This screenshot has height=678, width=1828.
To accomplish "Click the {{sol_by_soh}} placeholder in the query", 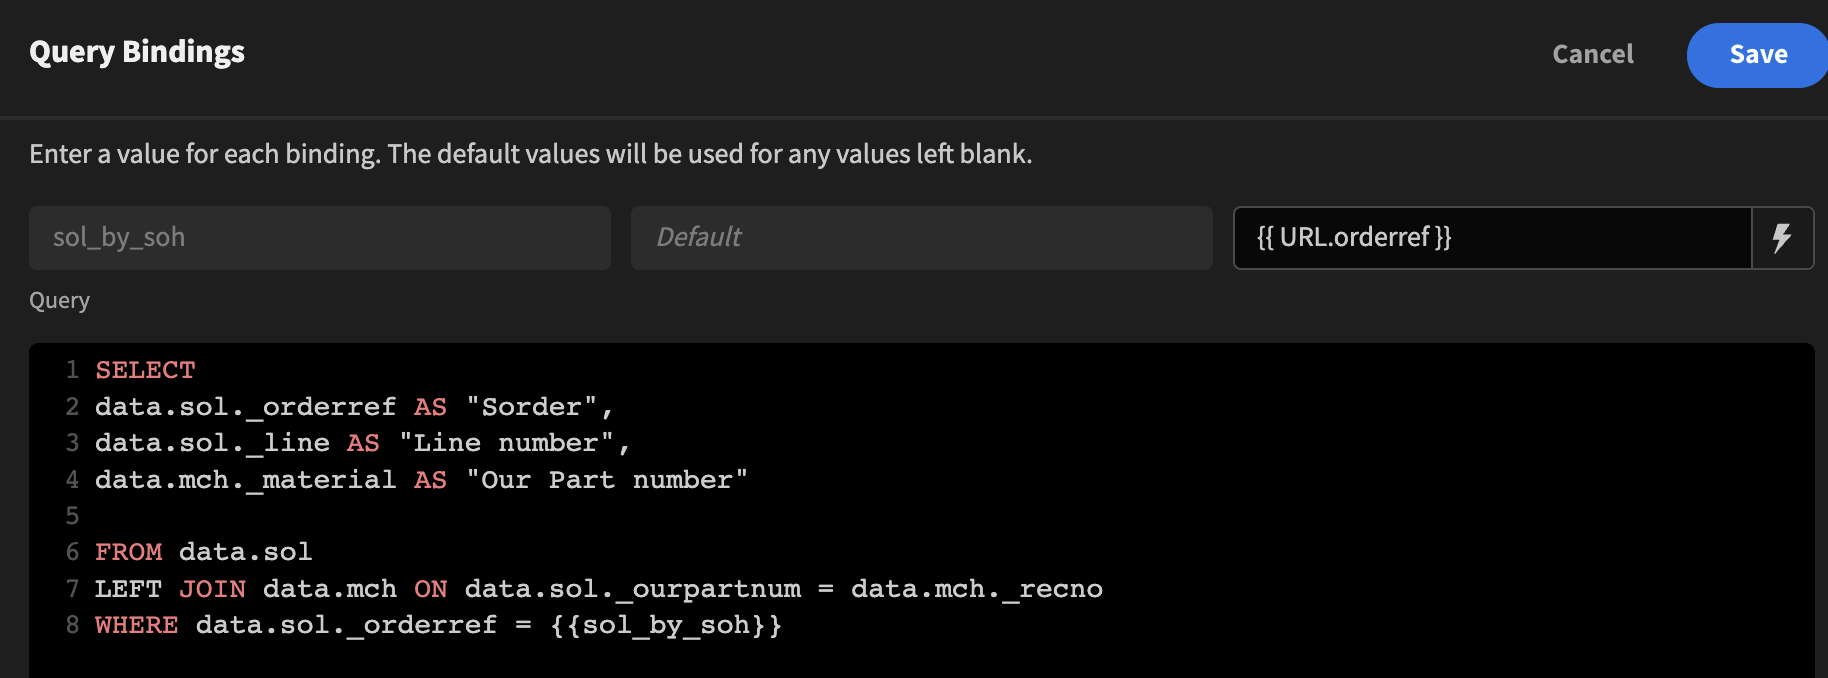I will click(x=666, y=624).
